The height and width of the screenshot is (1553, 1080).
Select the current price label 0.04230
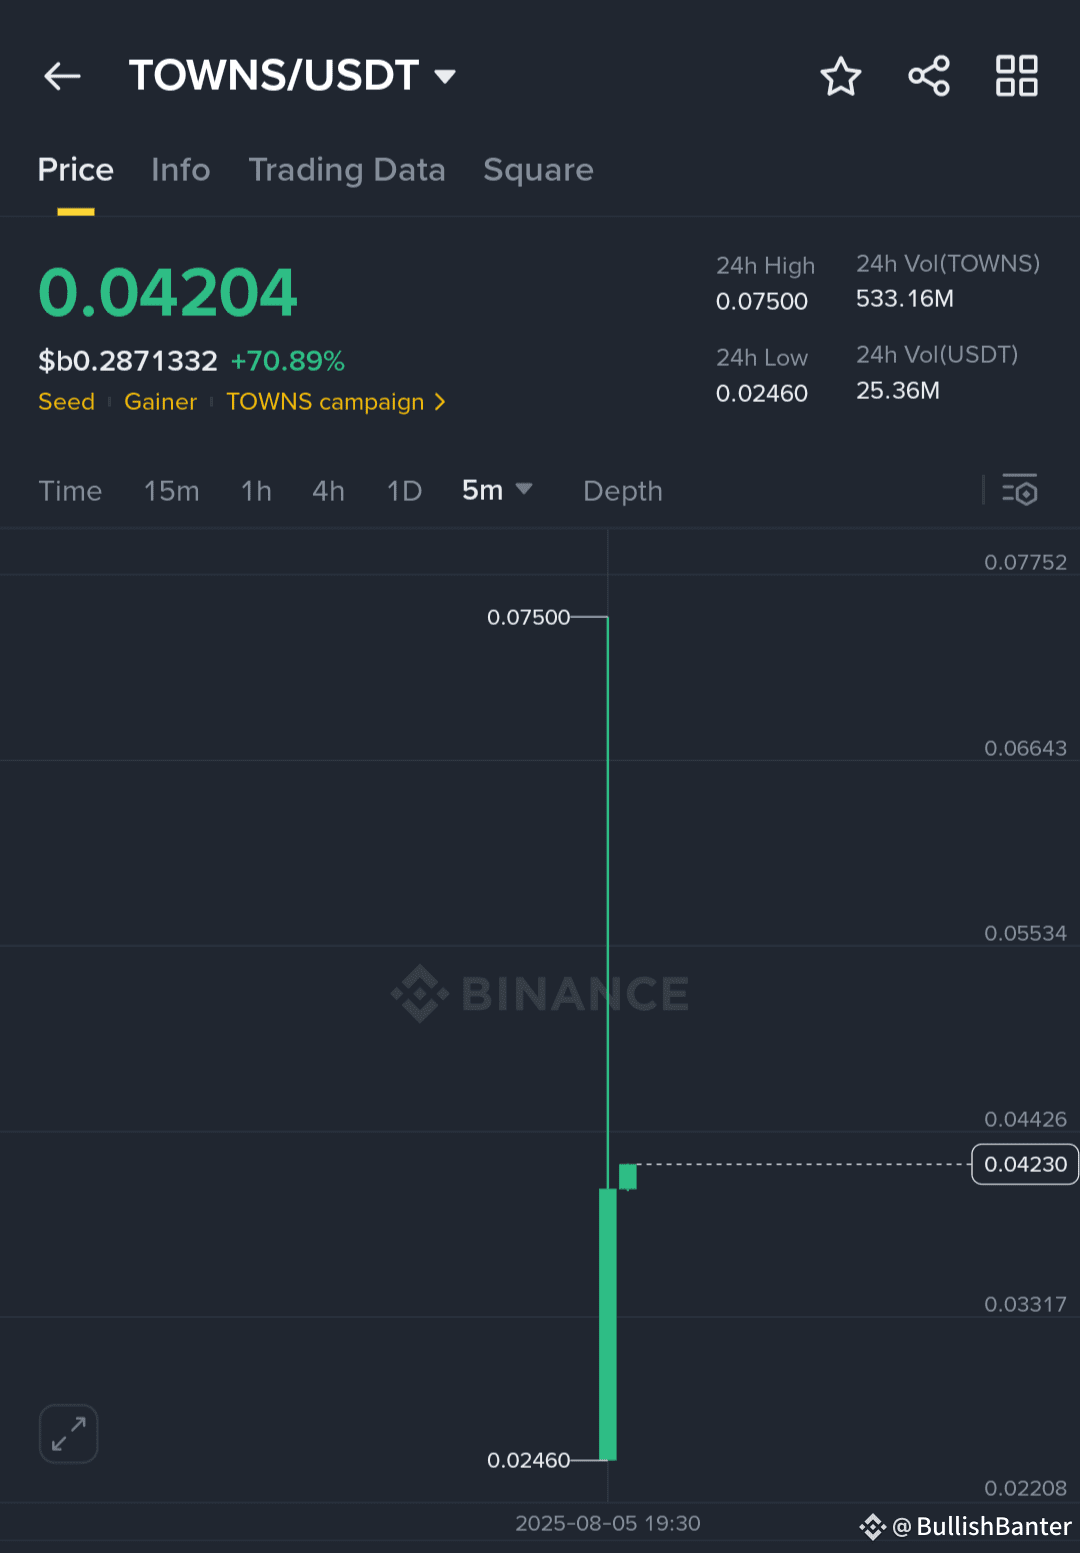[x=1023, y=1164]
